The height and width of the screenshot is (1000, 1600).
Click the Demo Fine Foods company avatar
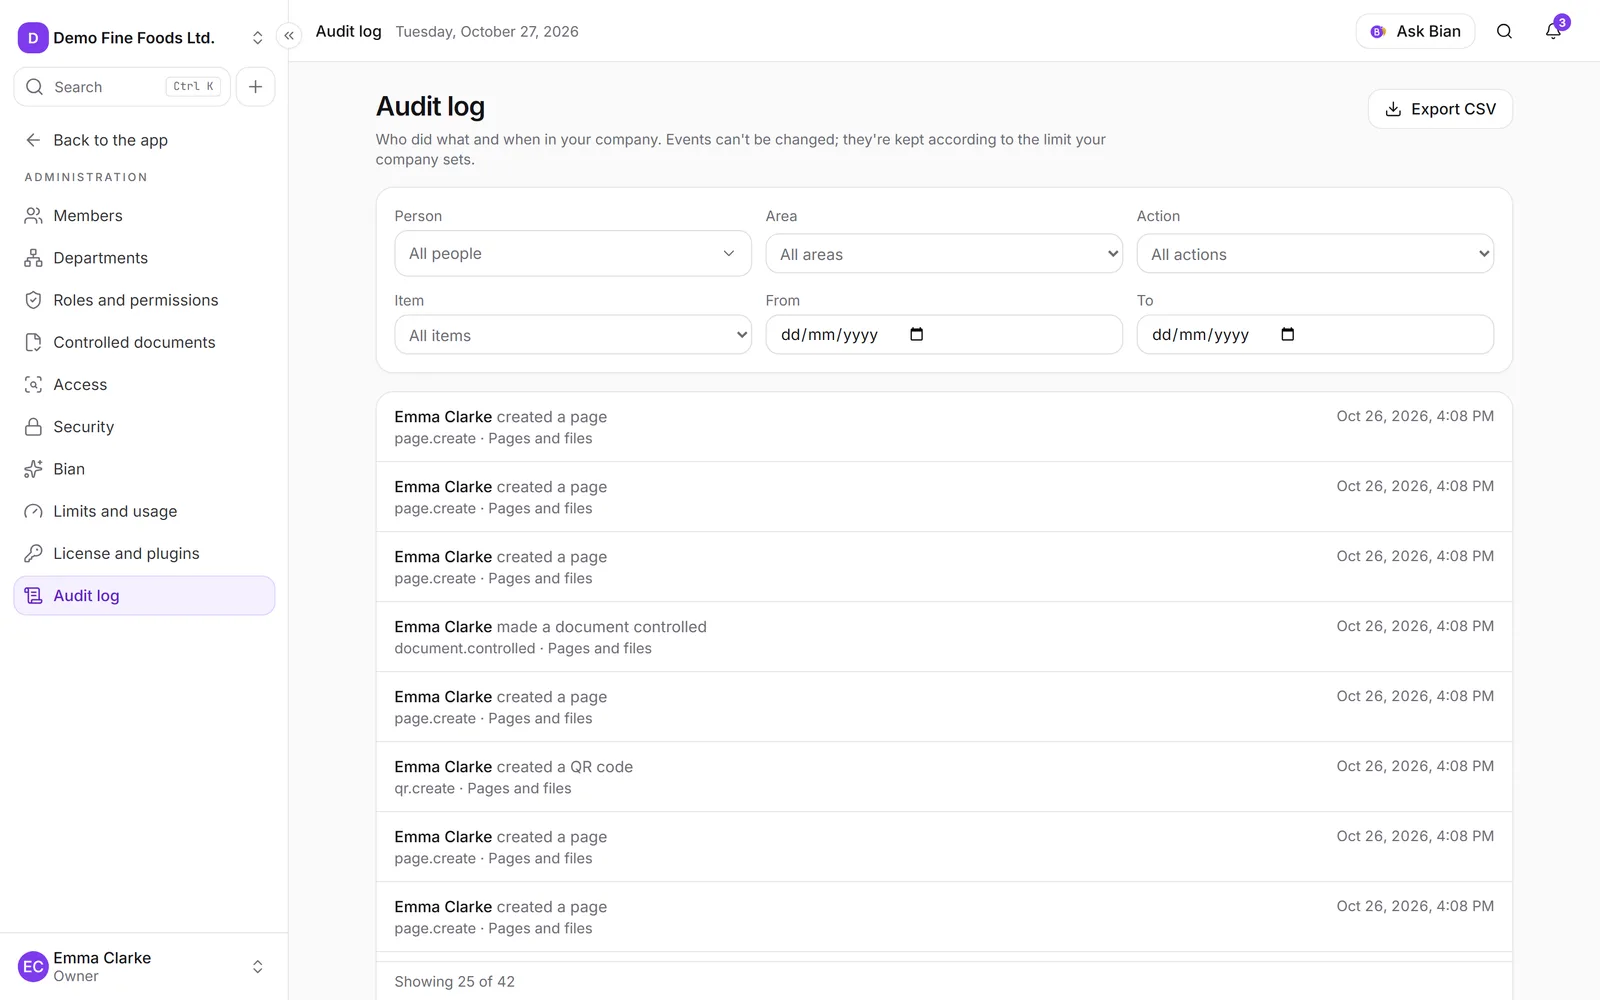click(x=33, y=38)
